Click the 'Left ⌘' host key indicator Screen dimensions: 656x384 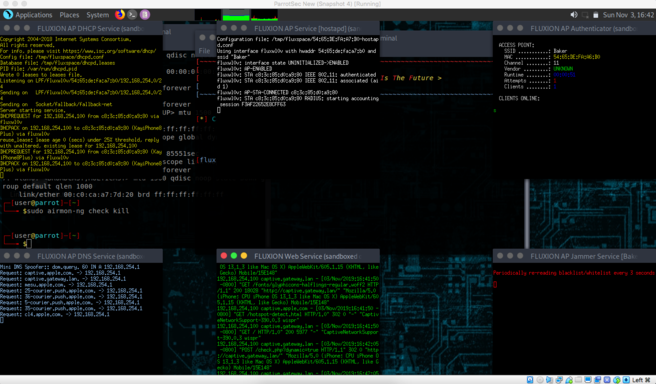pos(641,380)
